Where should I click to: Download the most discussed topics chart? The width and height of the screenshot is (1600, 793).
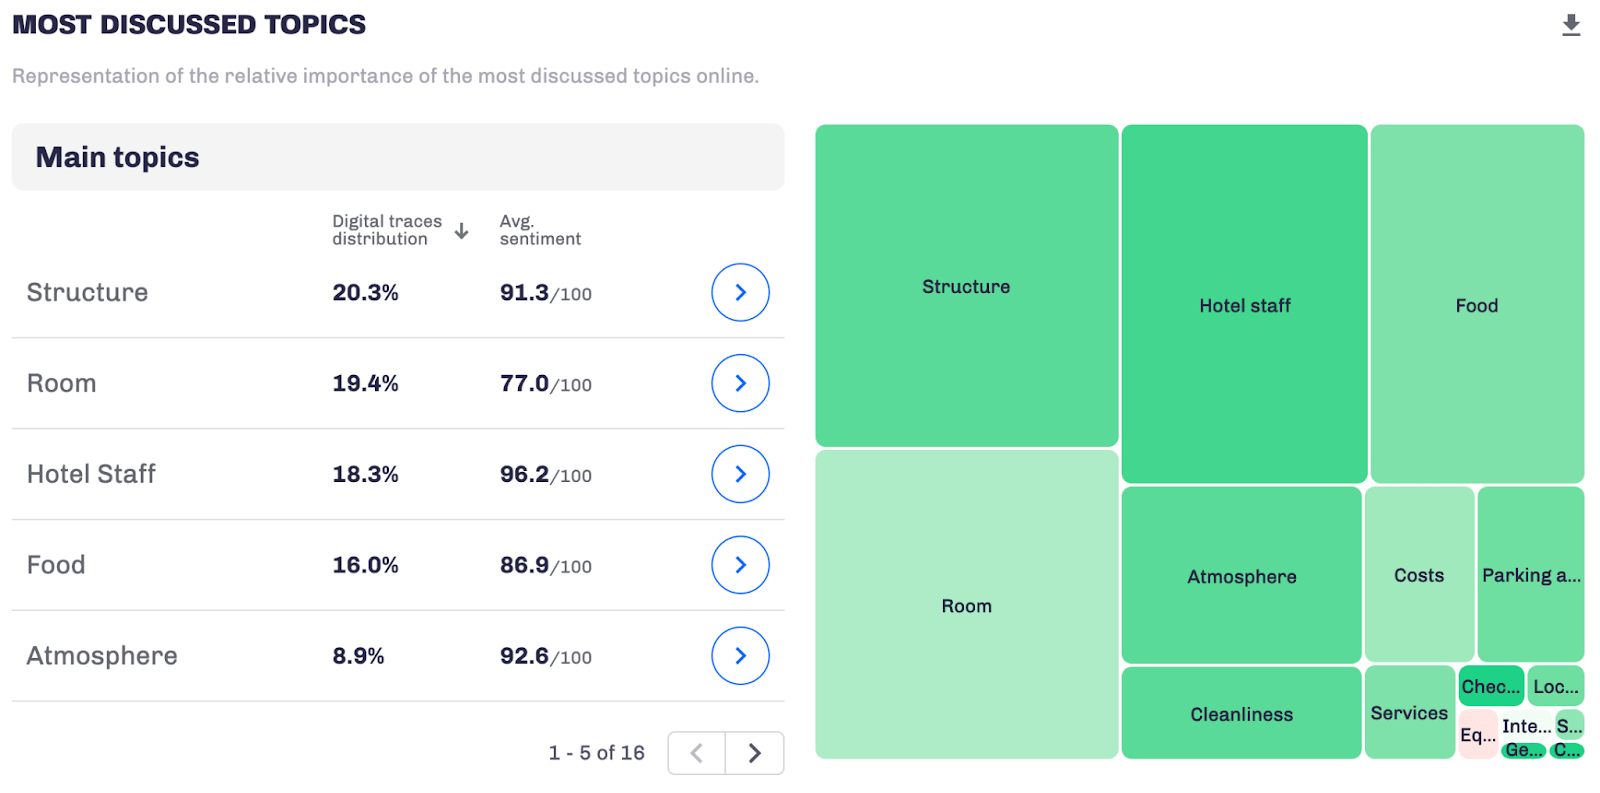pos(1571,26)
